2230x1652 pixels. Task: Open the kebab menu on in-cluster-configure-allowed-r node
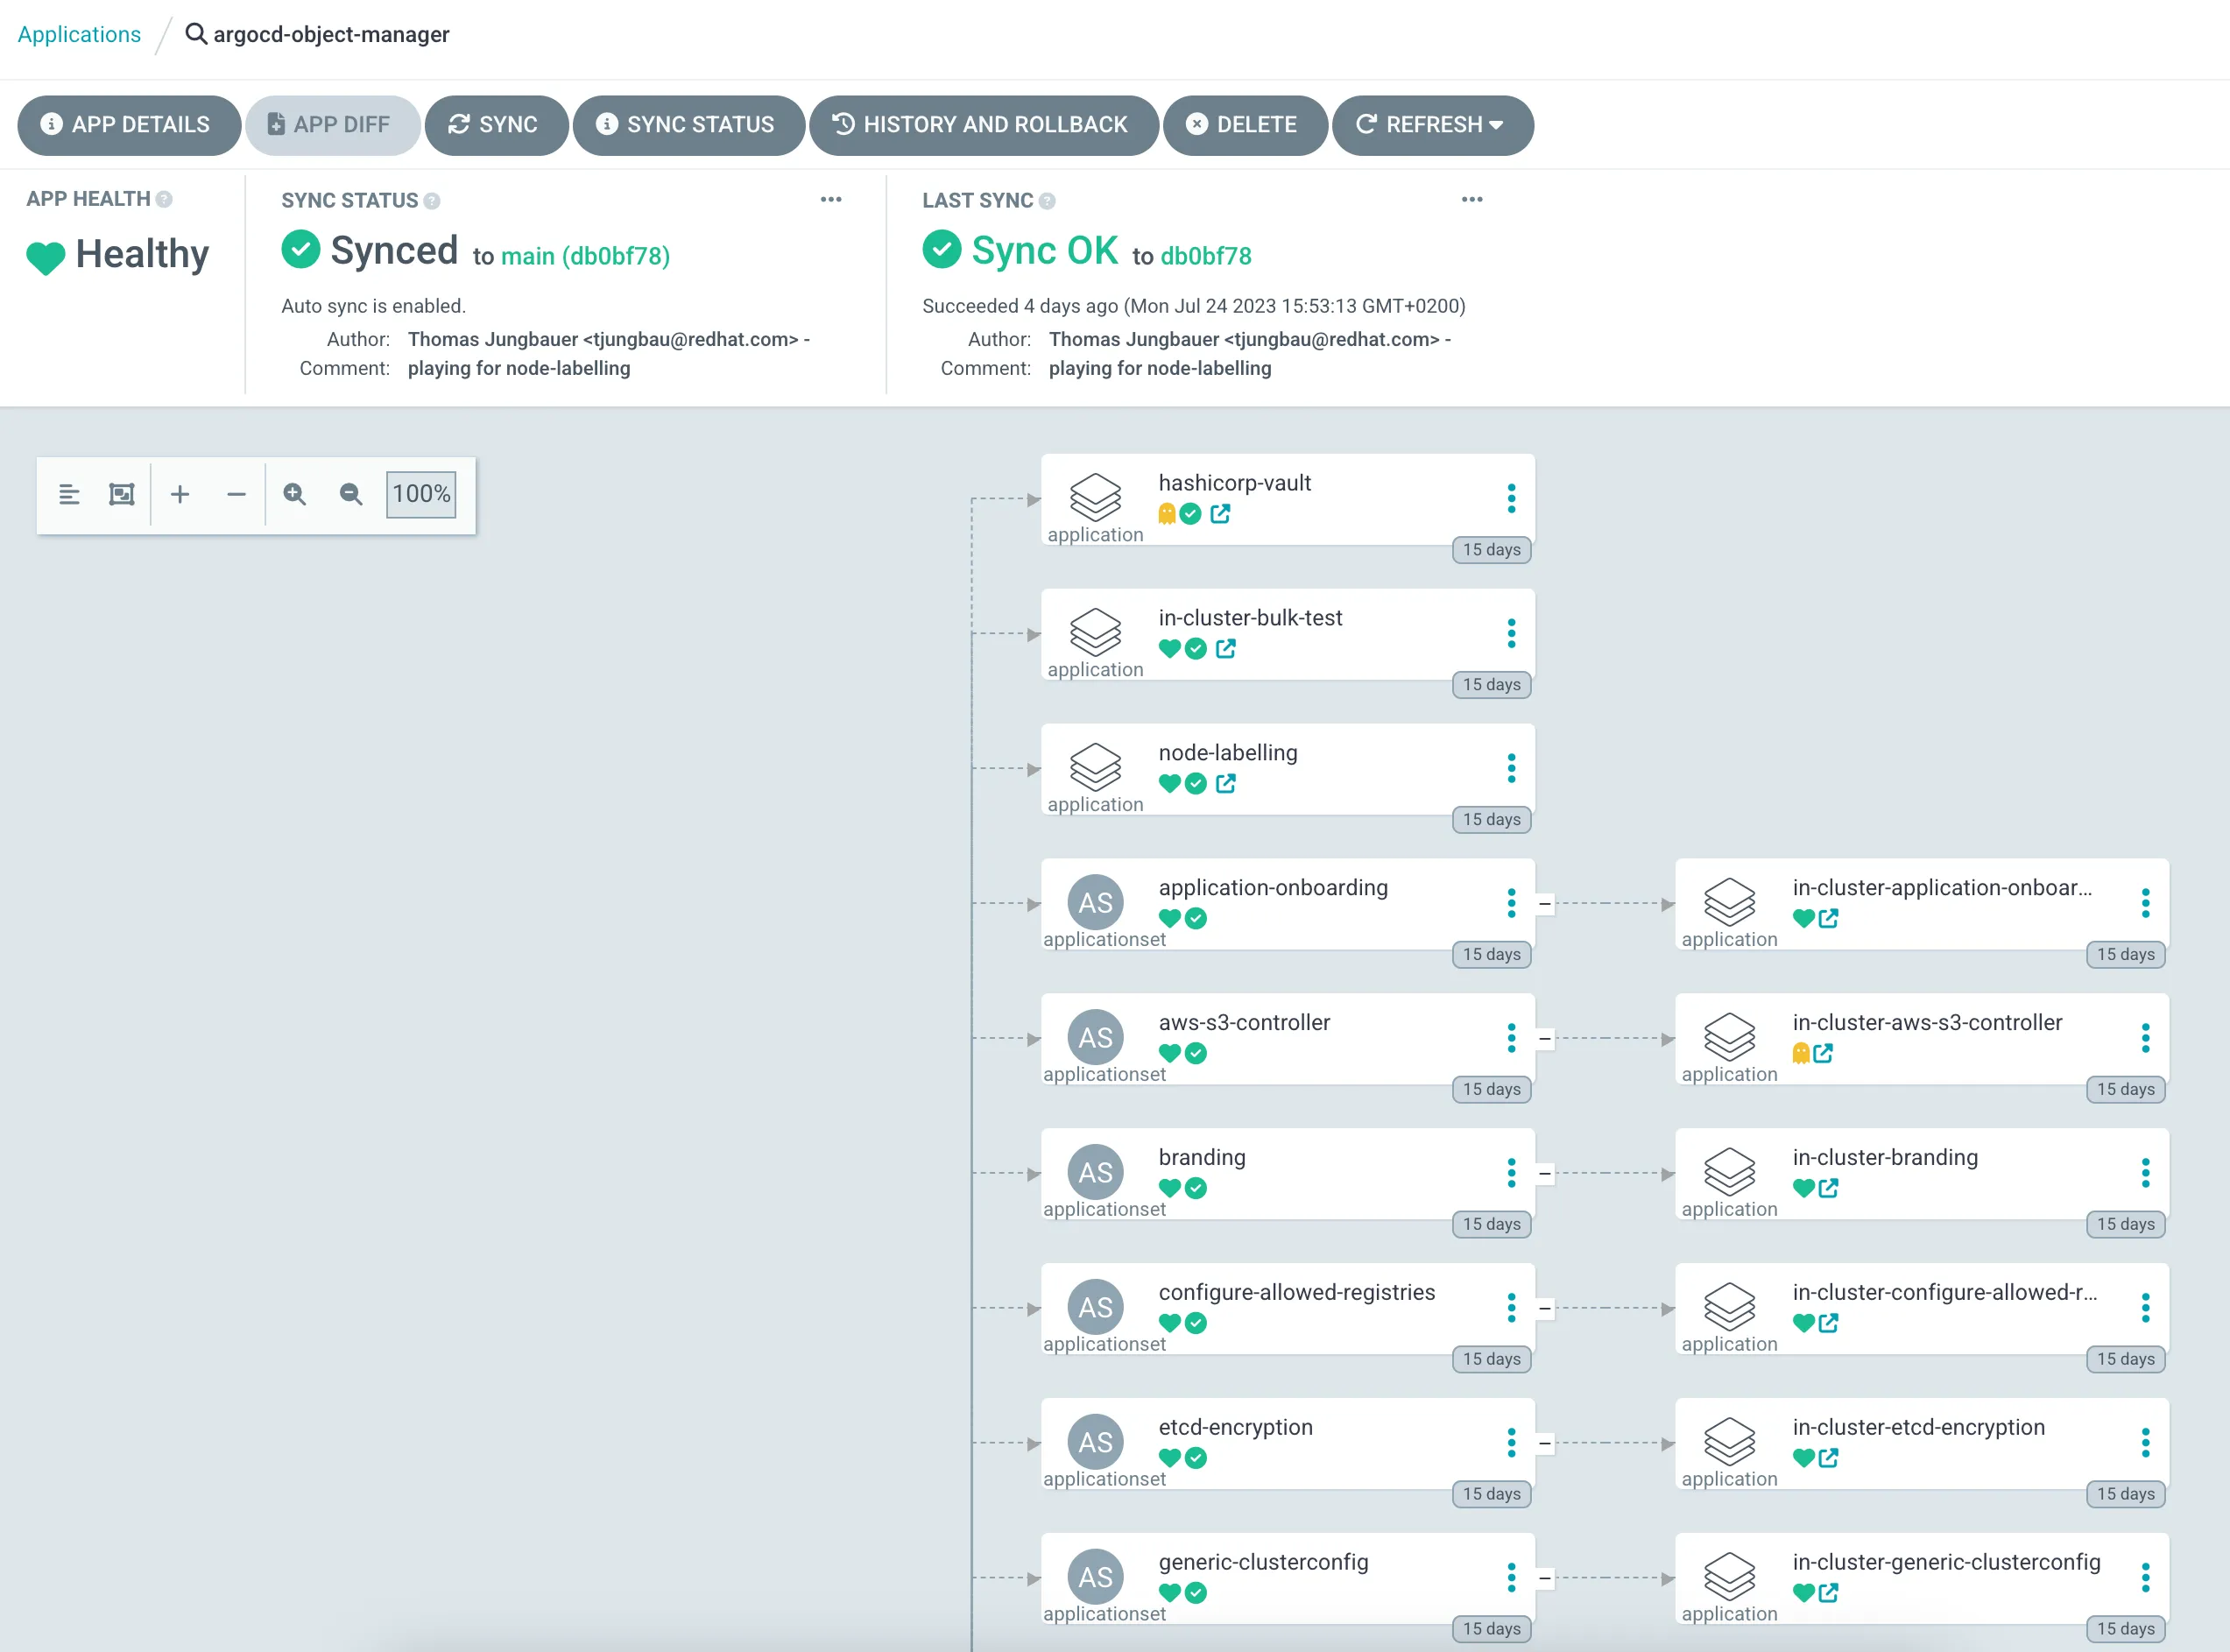(x=2145, y=1307)
